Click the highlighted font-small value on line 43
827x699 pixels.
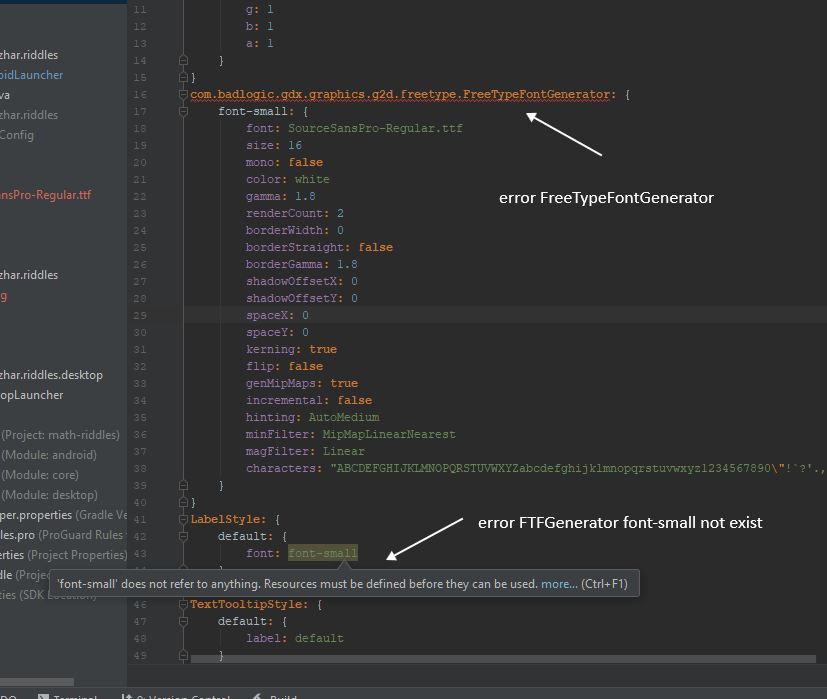pos(323,553)
